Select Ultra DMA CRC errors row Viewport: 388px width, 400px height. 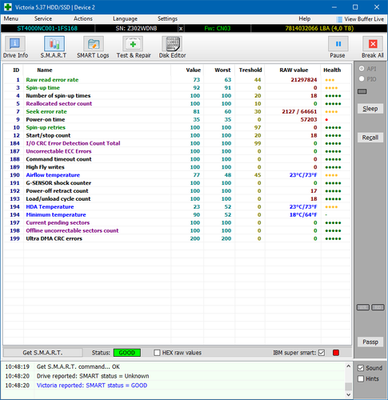[177, 239]
